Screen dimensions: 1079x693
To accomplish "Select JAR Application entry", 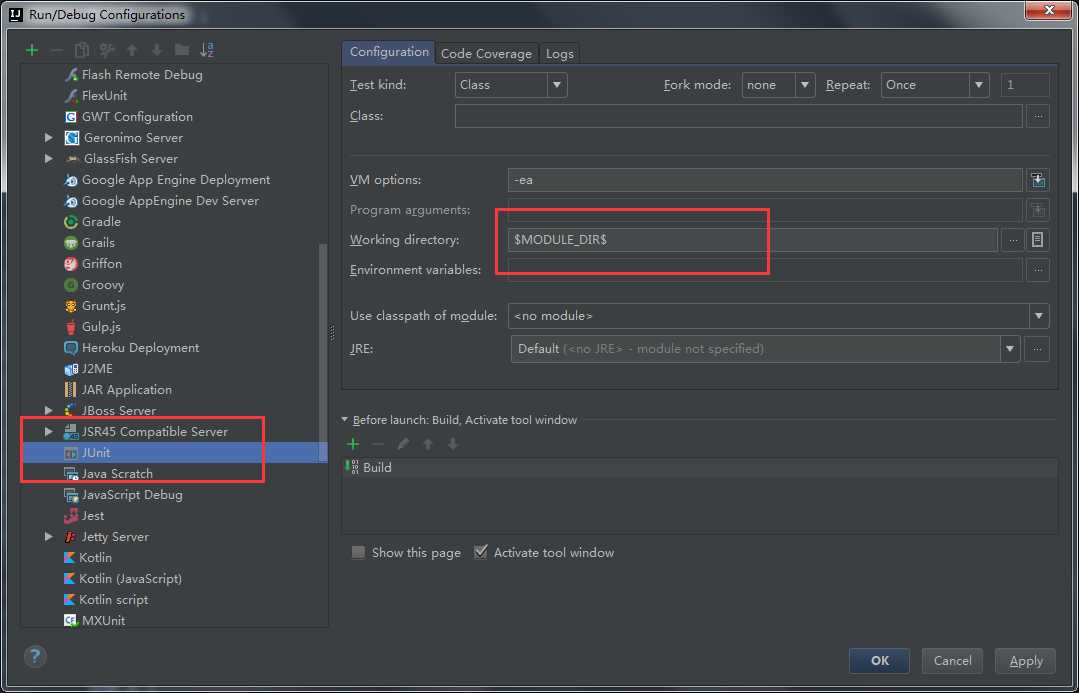I will [x=127, y=390].
